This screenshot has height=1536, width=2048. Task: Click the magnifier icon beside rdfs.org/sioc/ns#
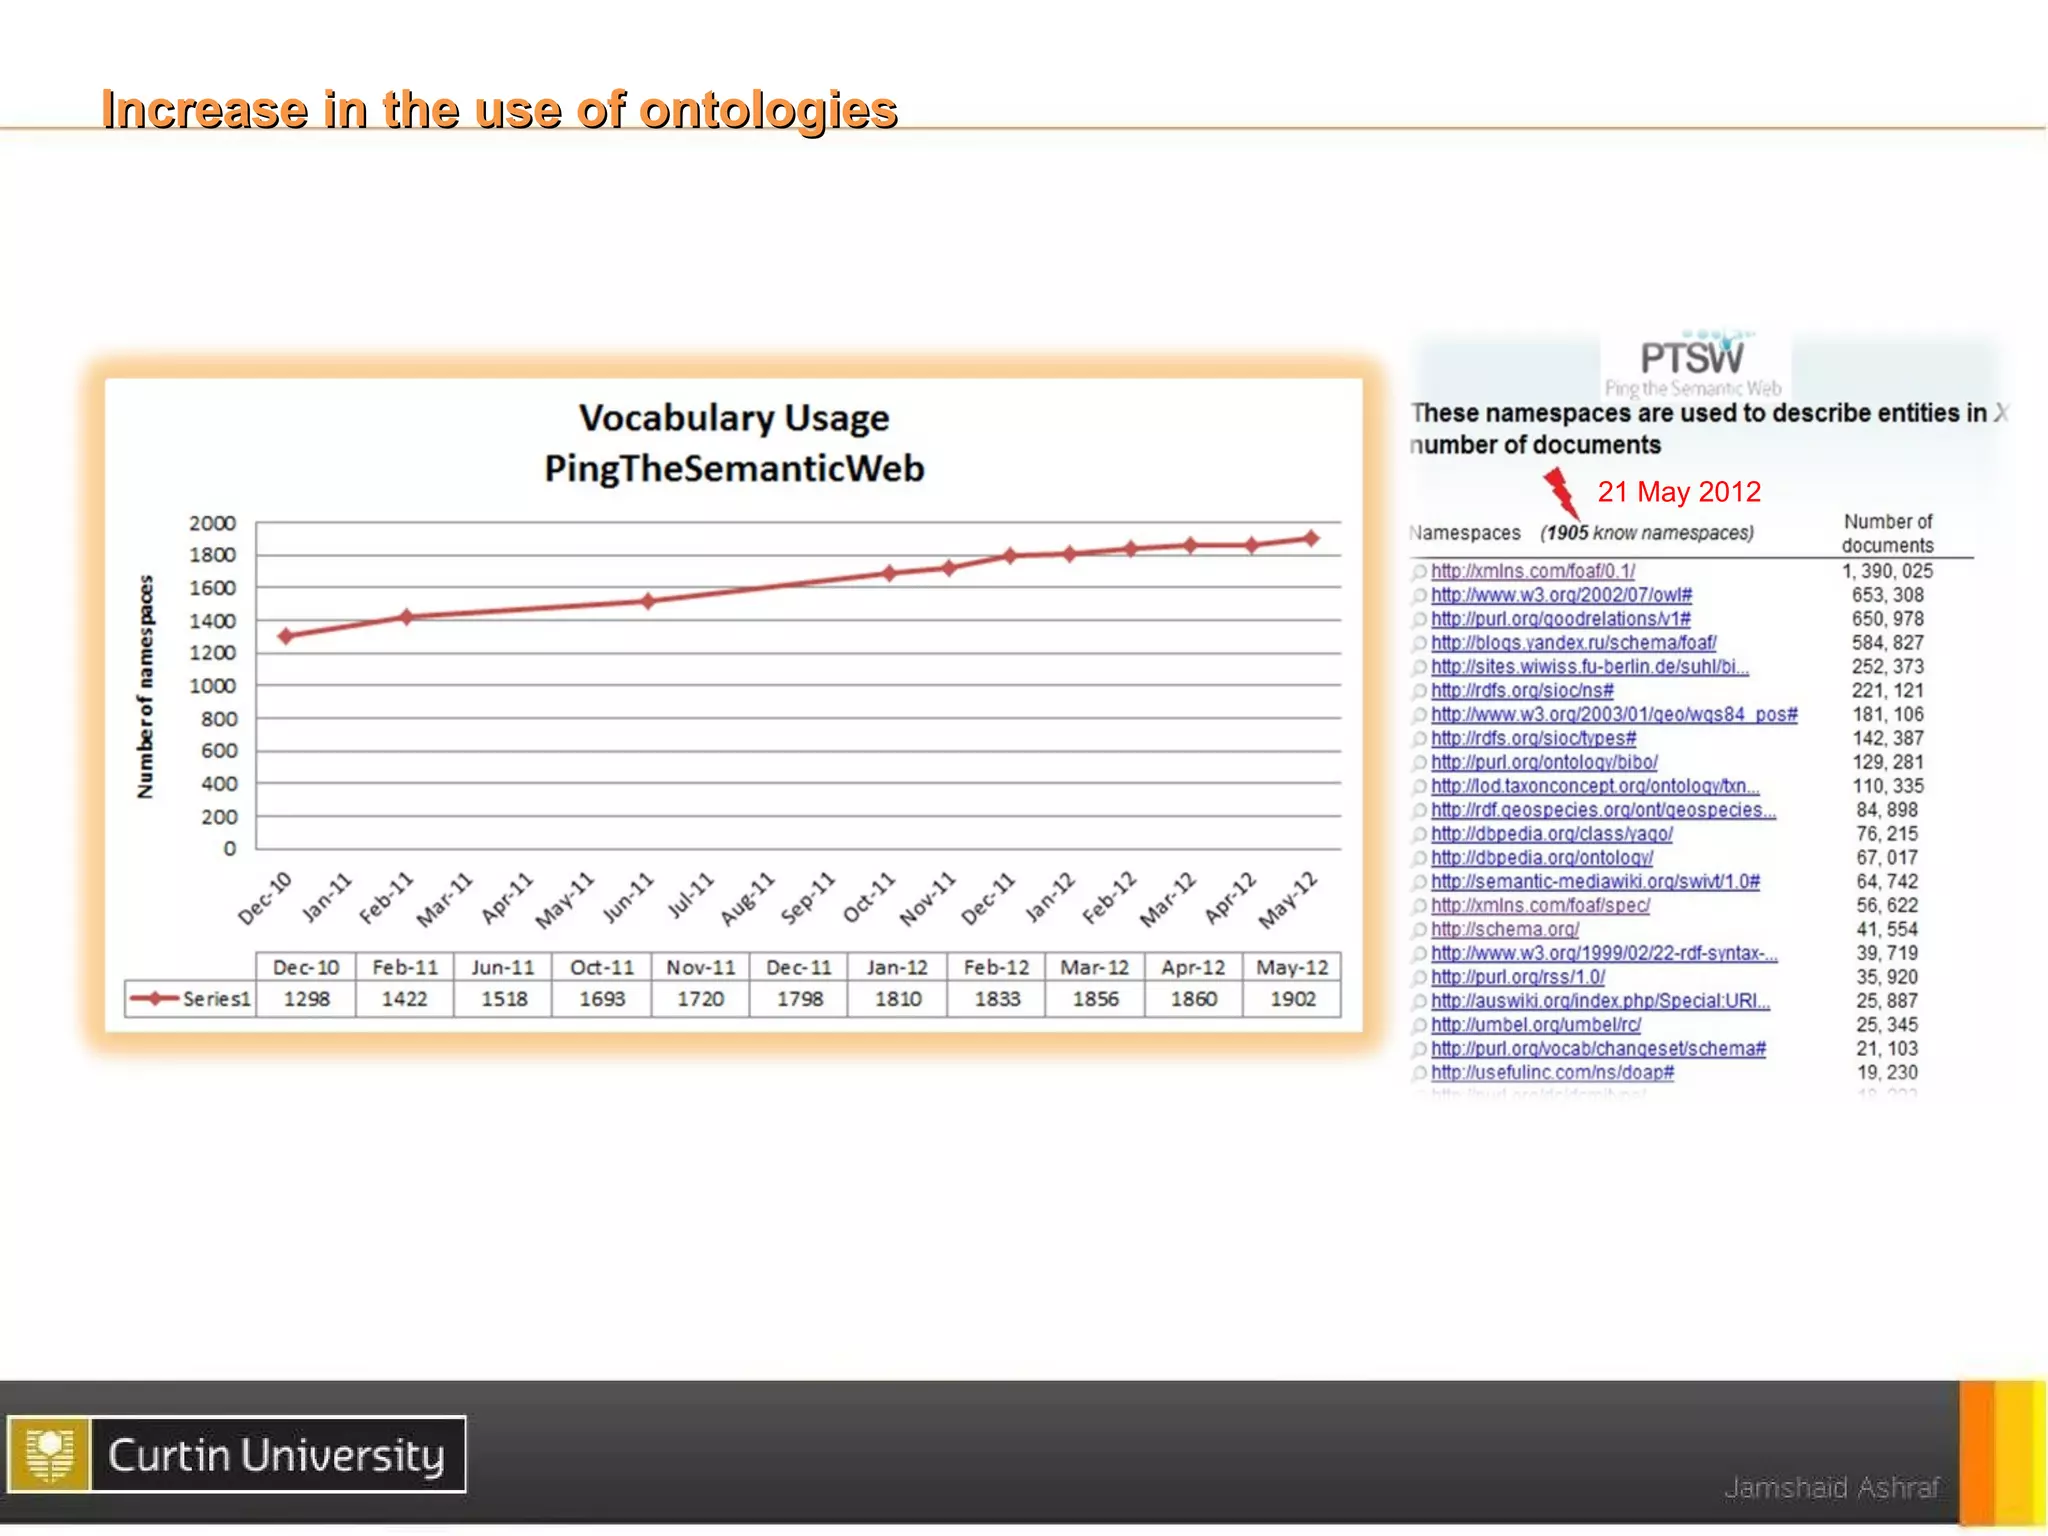(x=1419, y=692)
